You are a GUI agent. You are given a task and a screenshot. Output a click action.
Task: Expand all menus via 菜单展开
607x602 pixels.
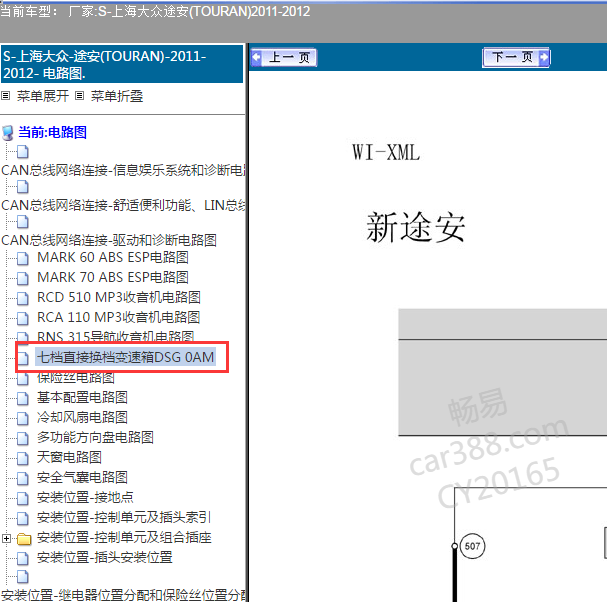click(43, 96)
